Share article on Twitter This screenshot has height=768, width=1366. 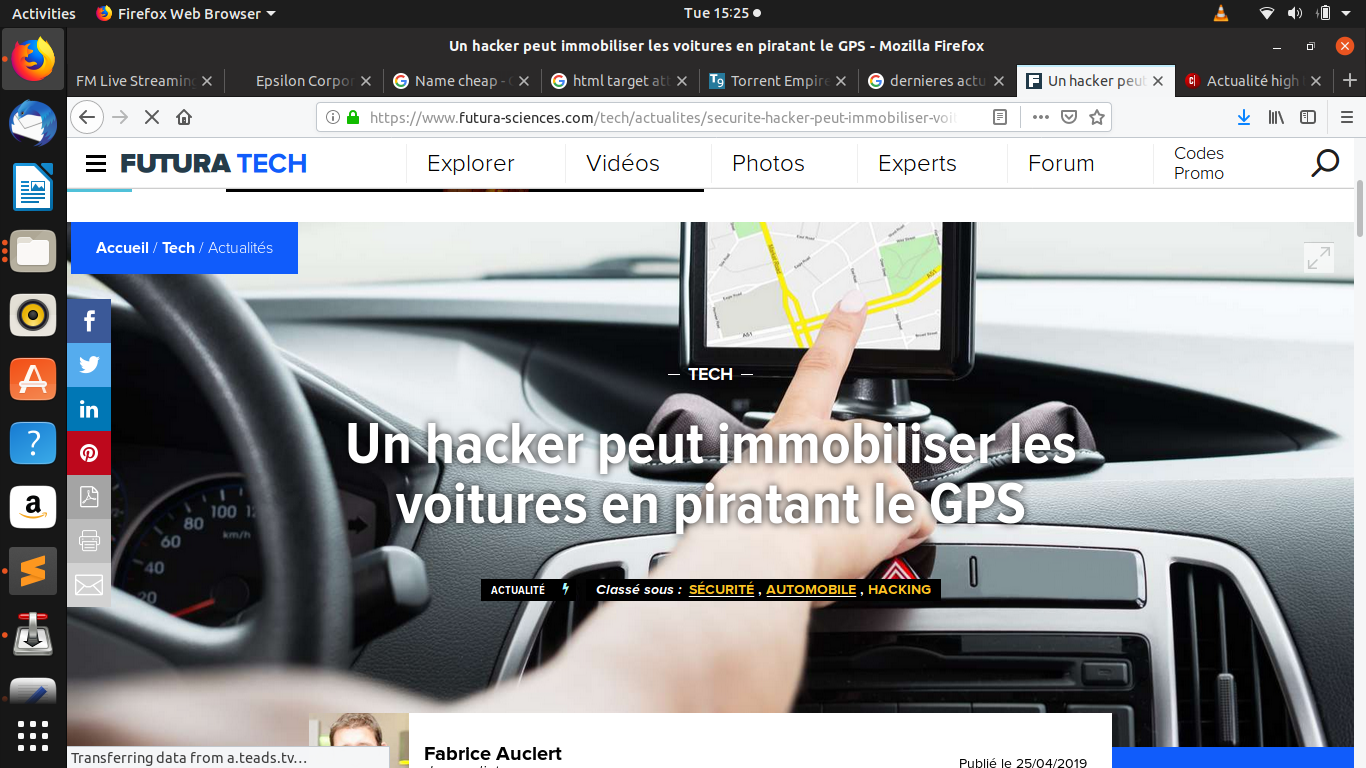coord(89,365)
